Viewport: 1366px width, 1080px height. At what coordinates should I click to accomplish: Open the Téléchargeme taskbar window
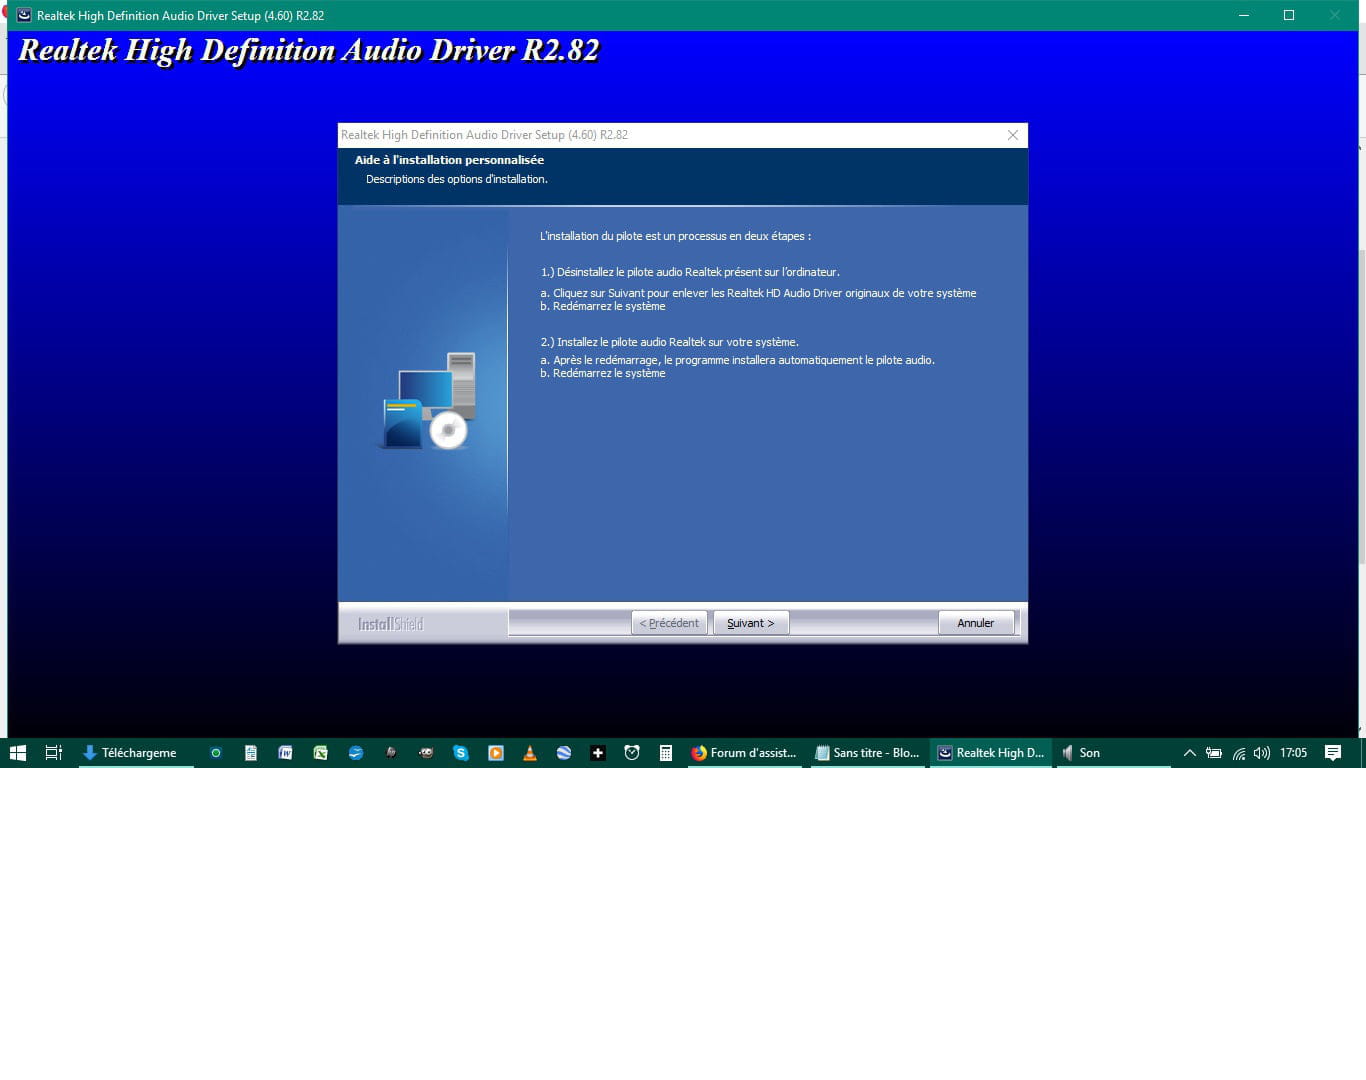tap(136, 753)
